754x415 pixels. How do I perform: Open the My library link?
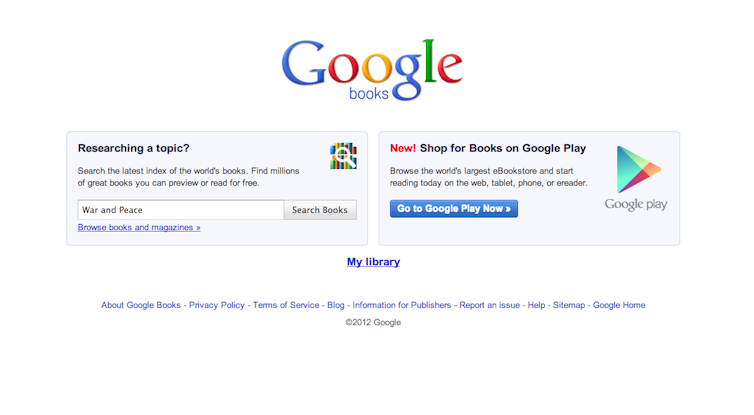click(374, 262)
